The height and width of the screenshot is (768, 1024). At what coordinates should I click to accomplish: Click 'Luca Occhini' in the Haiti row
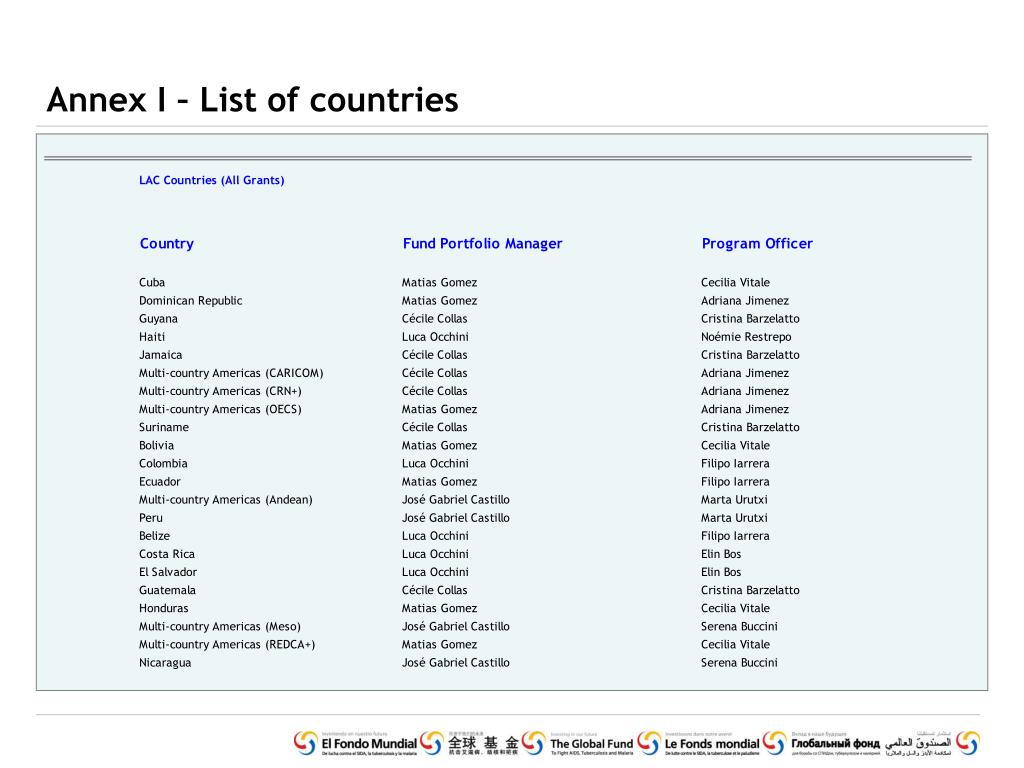[435, 337]
